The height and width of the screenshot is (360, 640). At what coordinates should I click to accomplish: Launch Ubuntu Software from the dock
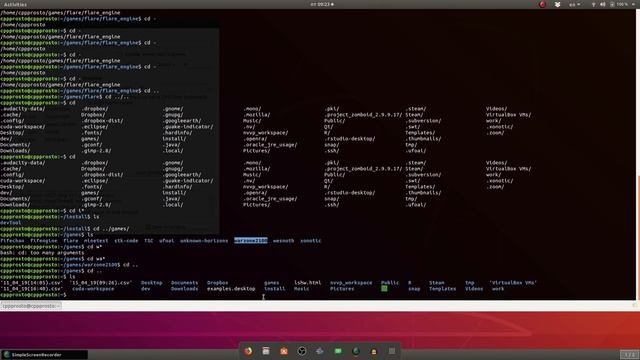click(284, 351)
